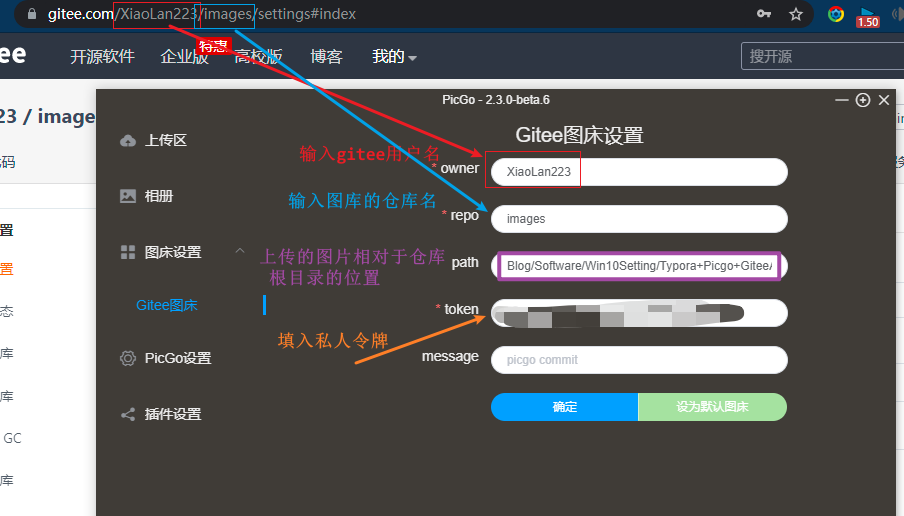This screenshot has width=904, height=516.
Task: Click the lock icon in address bar
Action: (x=32, y=14)
